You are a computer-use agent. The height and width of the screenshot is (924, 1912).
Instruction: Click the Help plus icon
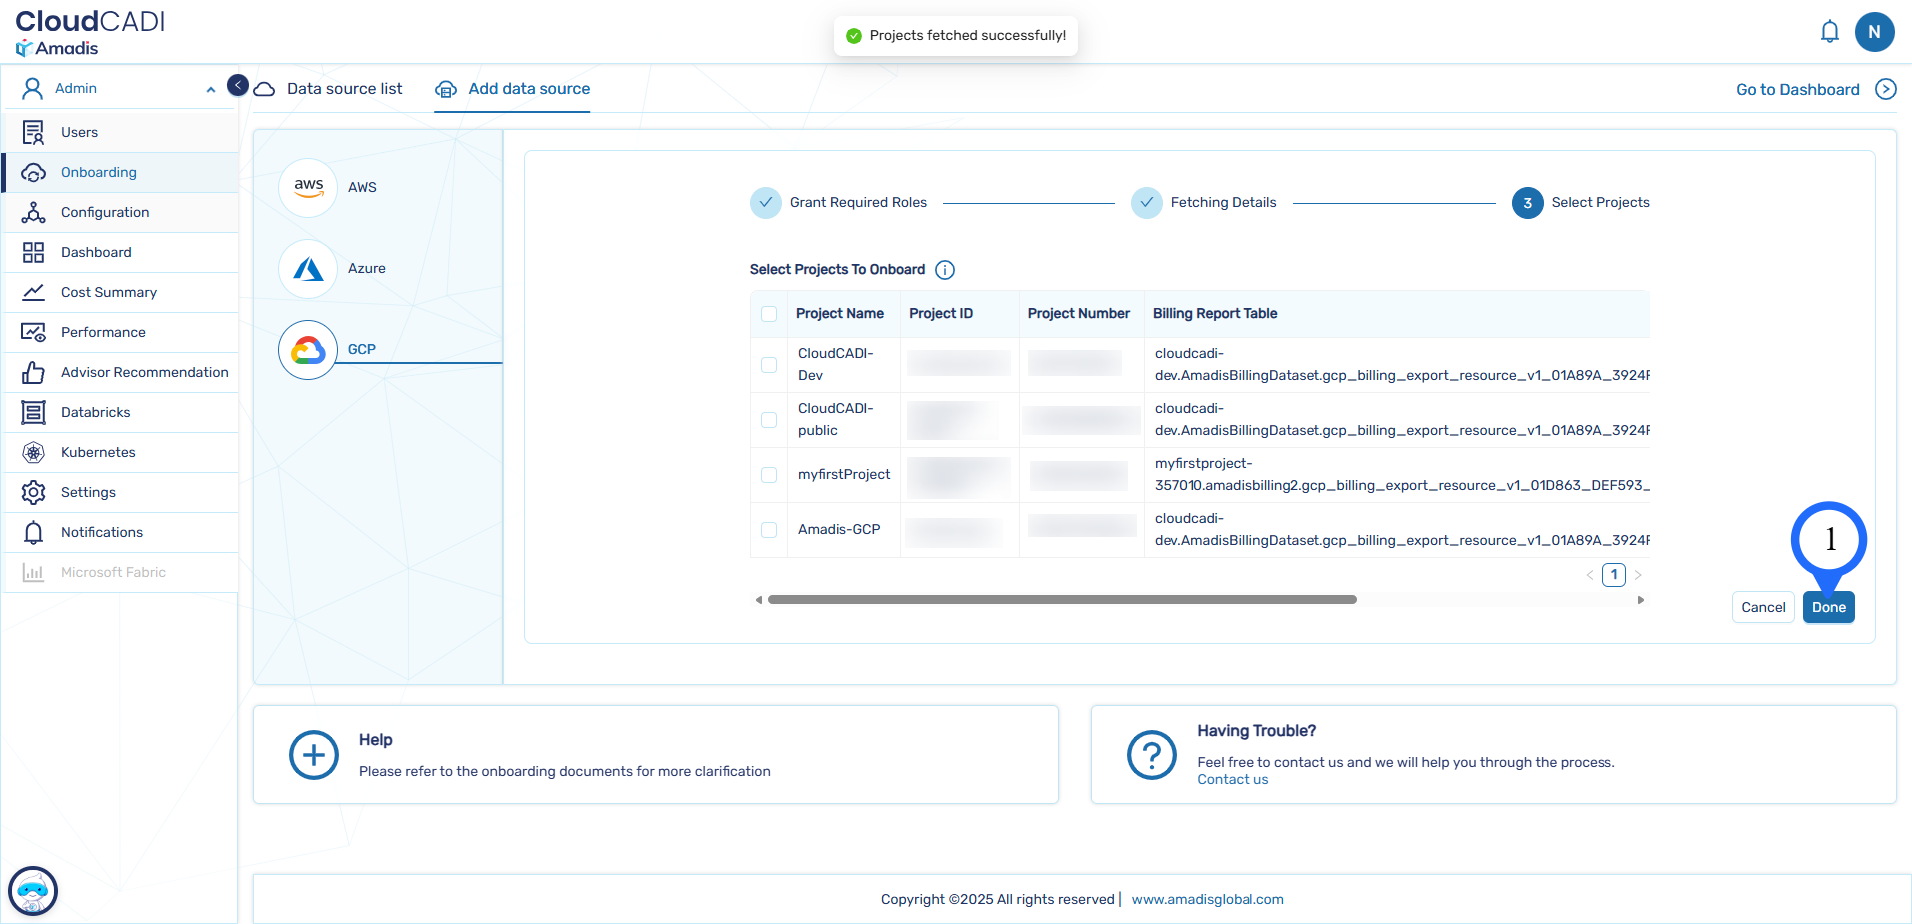click(314, 755)
